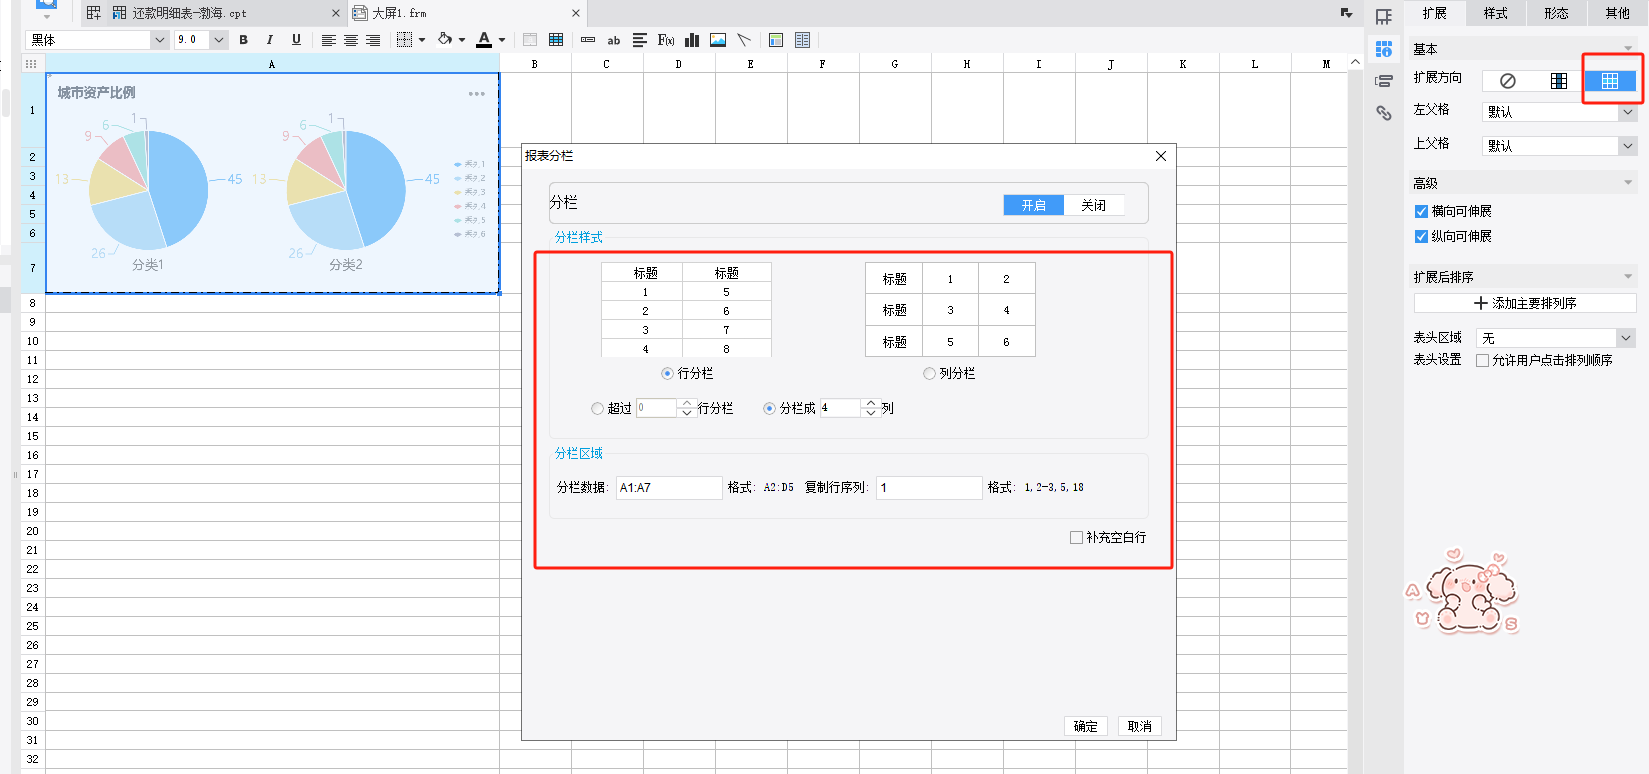Open the 左父格 默认 dropdown
Viewport: 1649px width, 774px height.
[x=1628, y=112]
